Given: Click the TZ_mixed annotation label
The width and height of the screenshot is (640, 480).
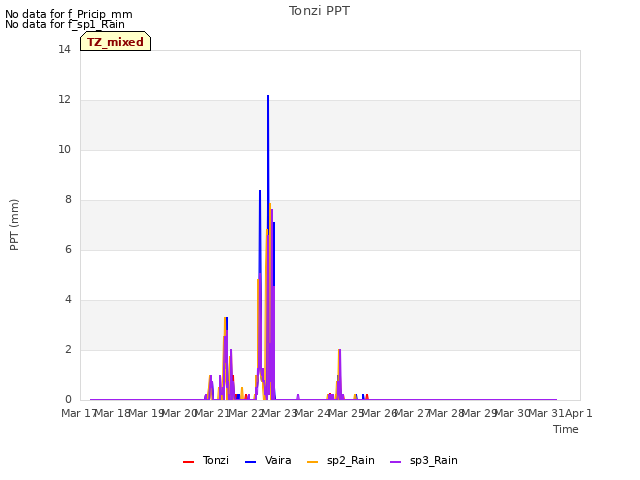Looking at the screenshot, I should pyautogui.click(x=116, y=41).
